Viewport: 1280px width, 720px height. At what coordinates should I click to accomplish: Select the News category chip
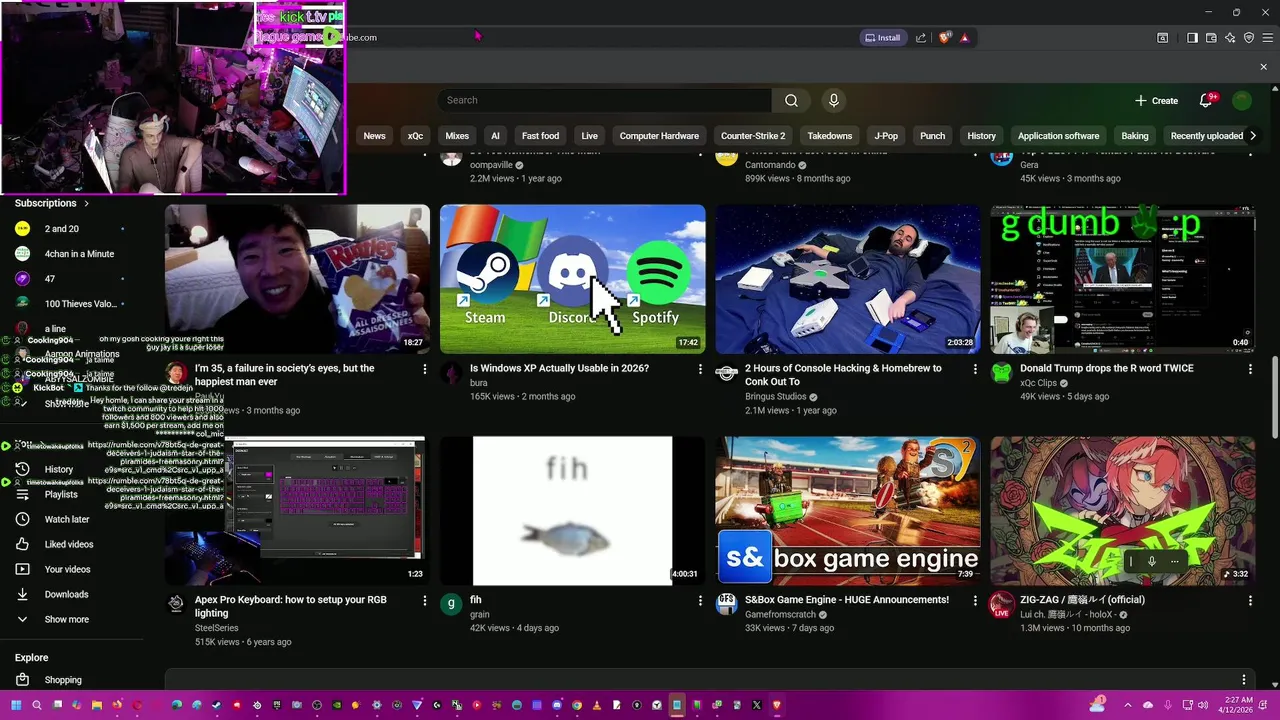(374, 136)
